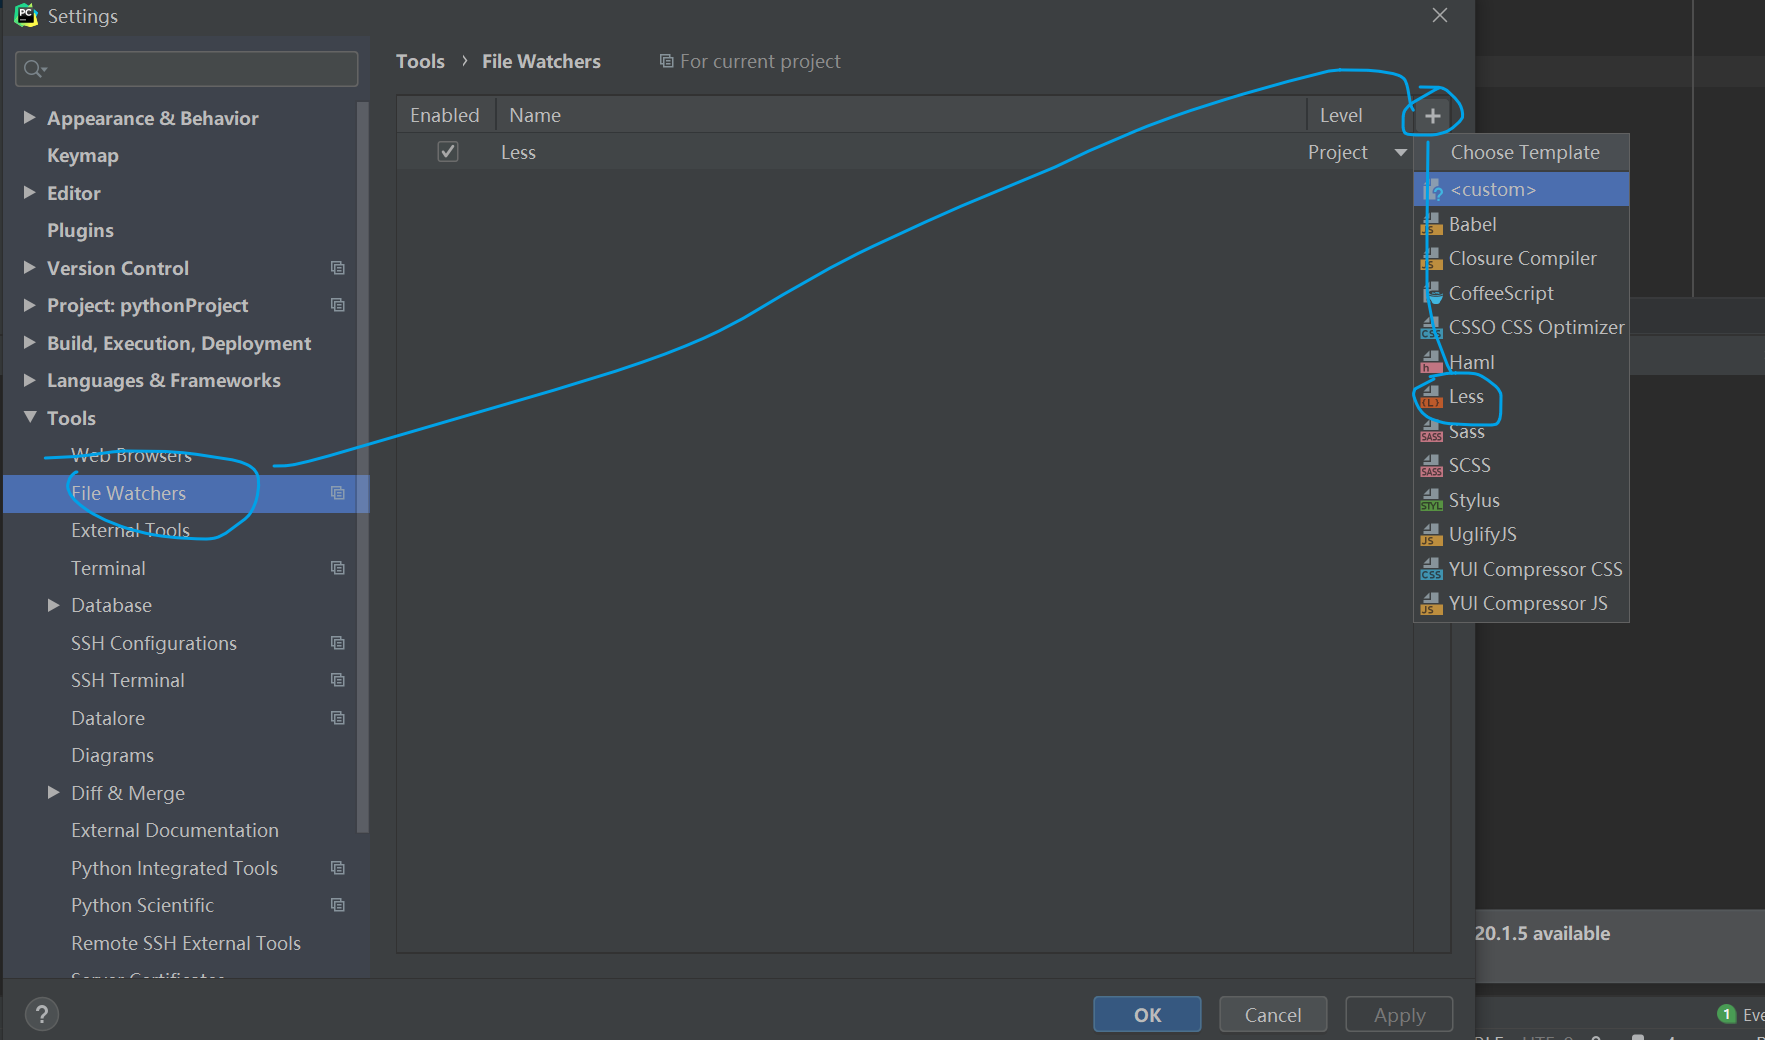
Task: Choose Closure Compiler template
Action: [x=1522, y=259]
